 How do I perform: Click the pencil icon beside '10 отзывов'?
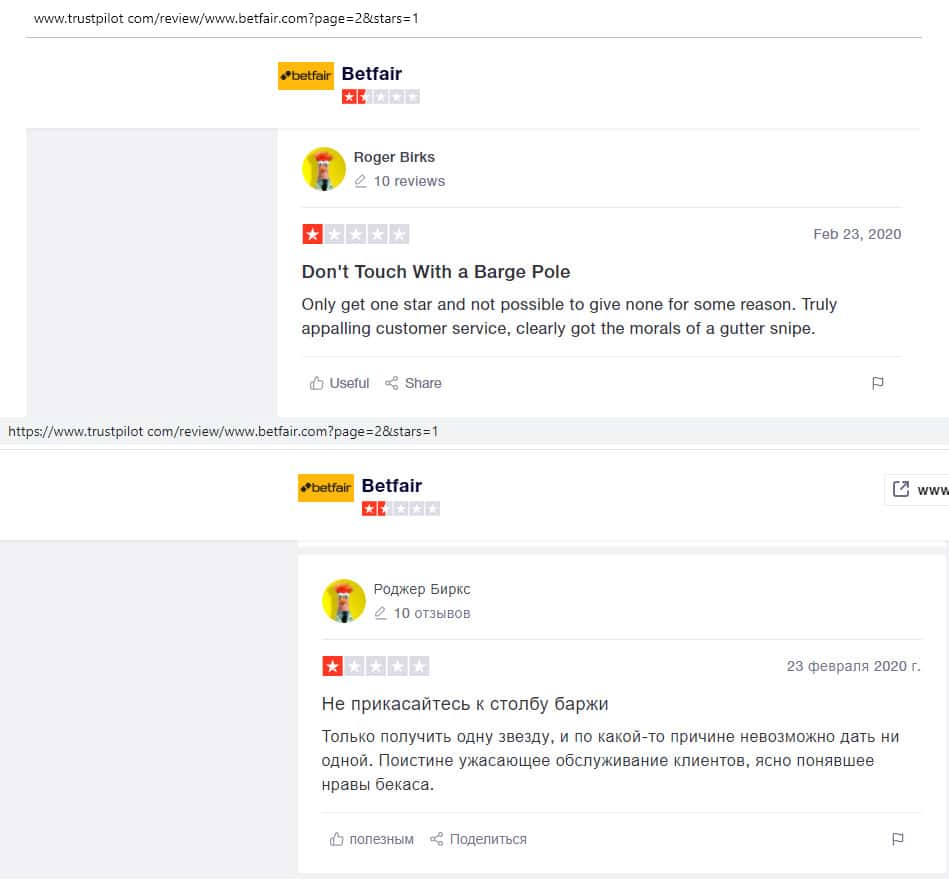tap(381, 613)
